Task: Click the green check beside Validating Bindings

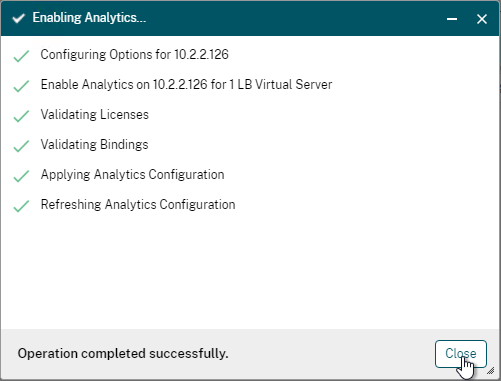Action: click(x=21, y=146)
